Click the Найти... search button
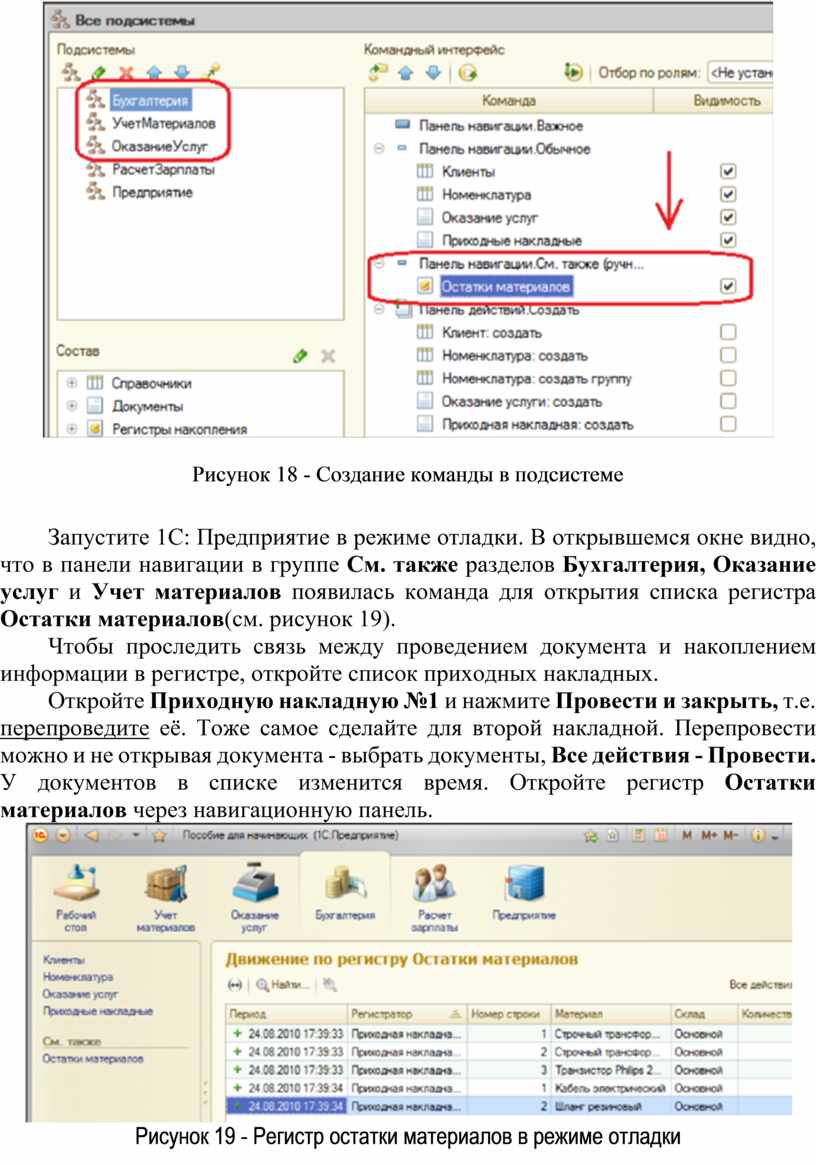Image resolution: width=816 pixels, height=1165 pixels. click(282, 985)
